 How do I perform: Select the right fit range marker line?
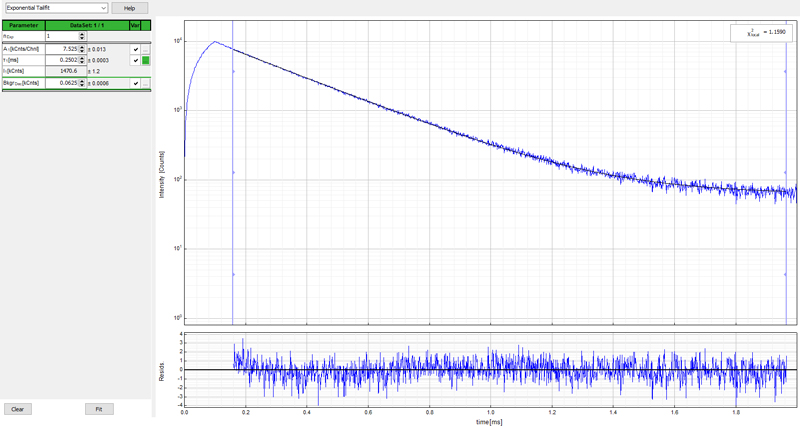coord(786,200)
